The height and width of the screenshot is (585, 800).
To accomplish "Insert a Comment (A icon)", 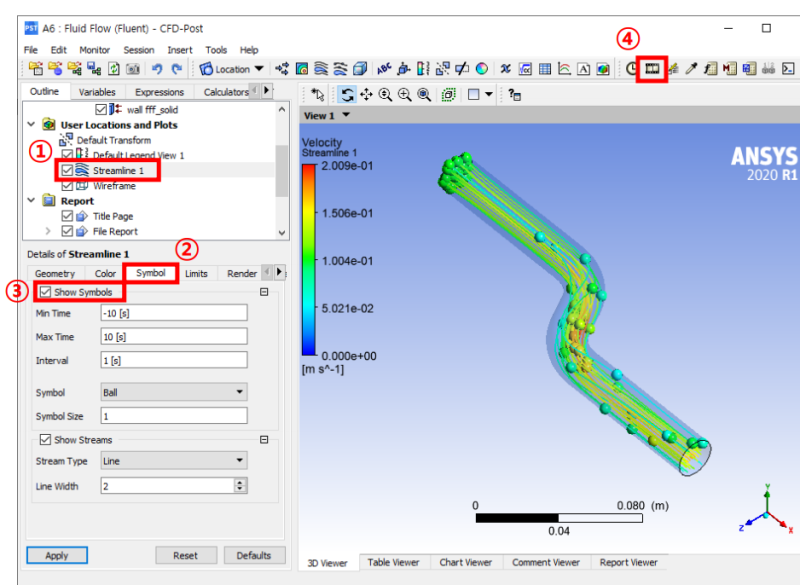I will tap(584, 69).
